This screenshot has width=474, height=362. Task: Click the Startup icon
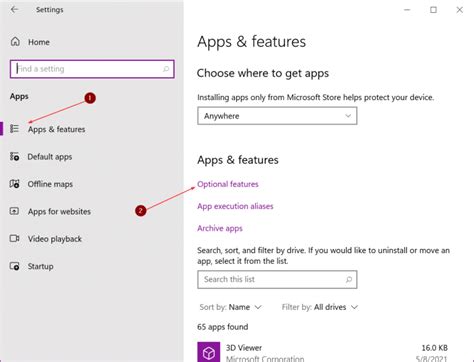[x=14, y=266]
